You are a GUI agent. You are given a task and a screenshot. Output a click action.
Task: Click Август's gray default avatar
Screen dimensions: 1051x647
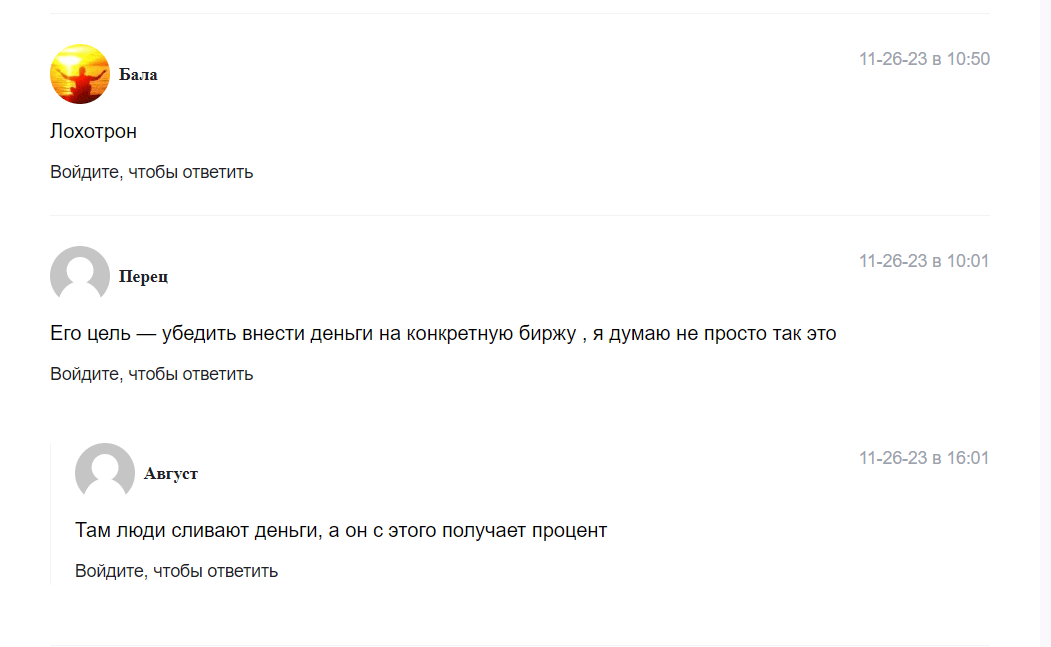[x=104, y=472]
